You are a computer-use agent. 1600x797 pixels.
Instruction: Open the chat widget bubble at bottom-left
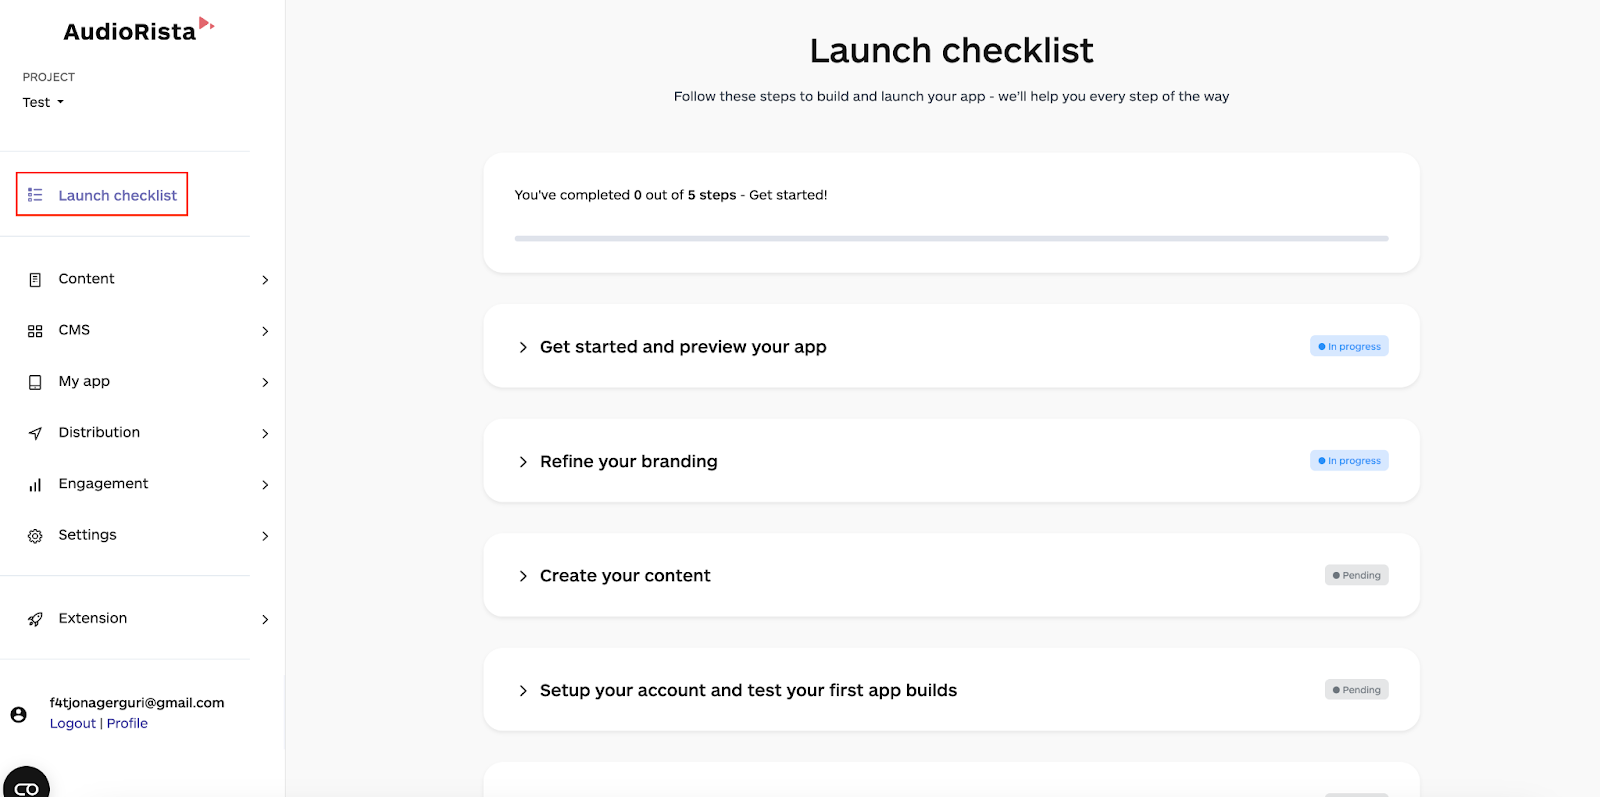(x=26, y=784)
